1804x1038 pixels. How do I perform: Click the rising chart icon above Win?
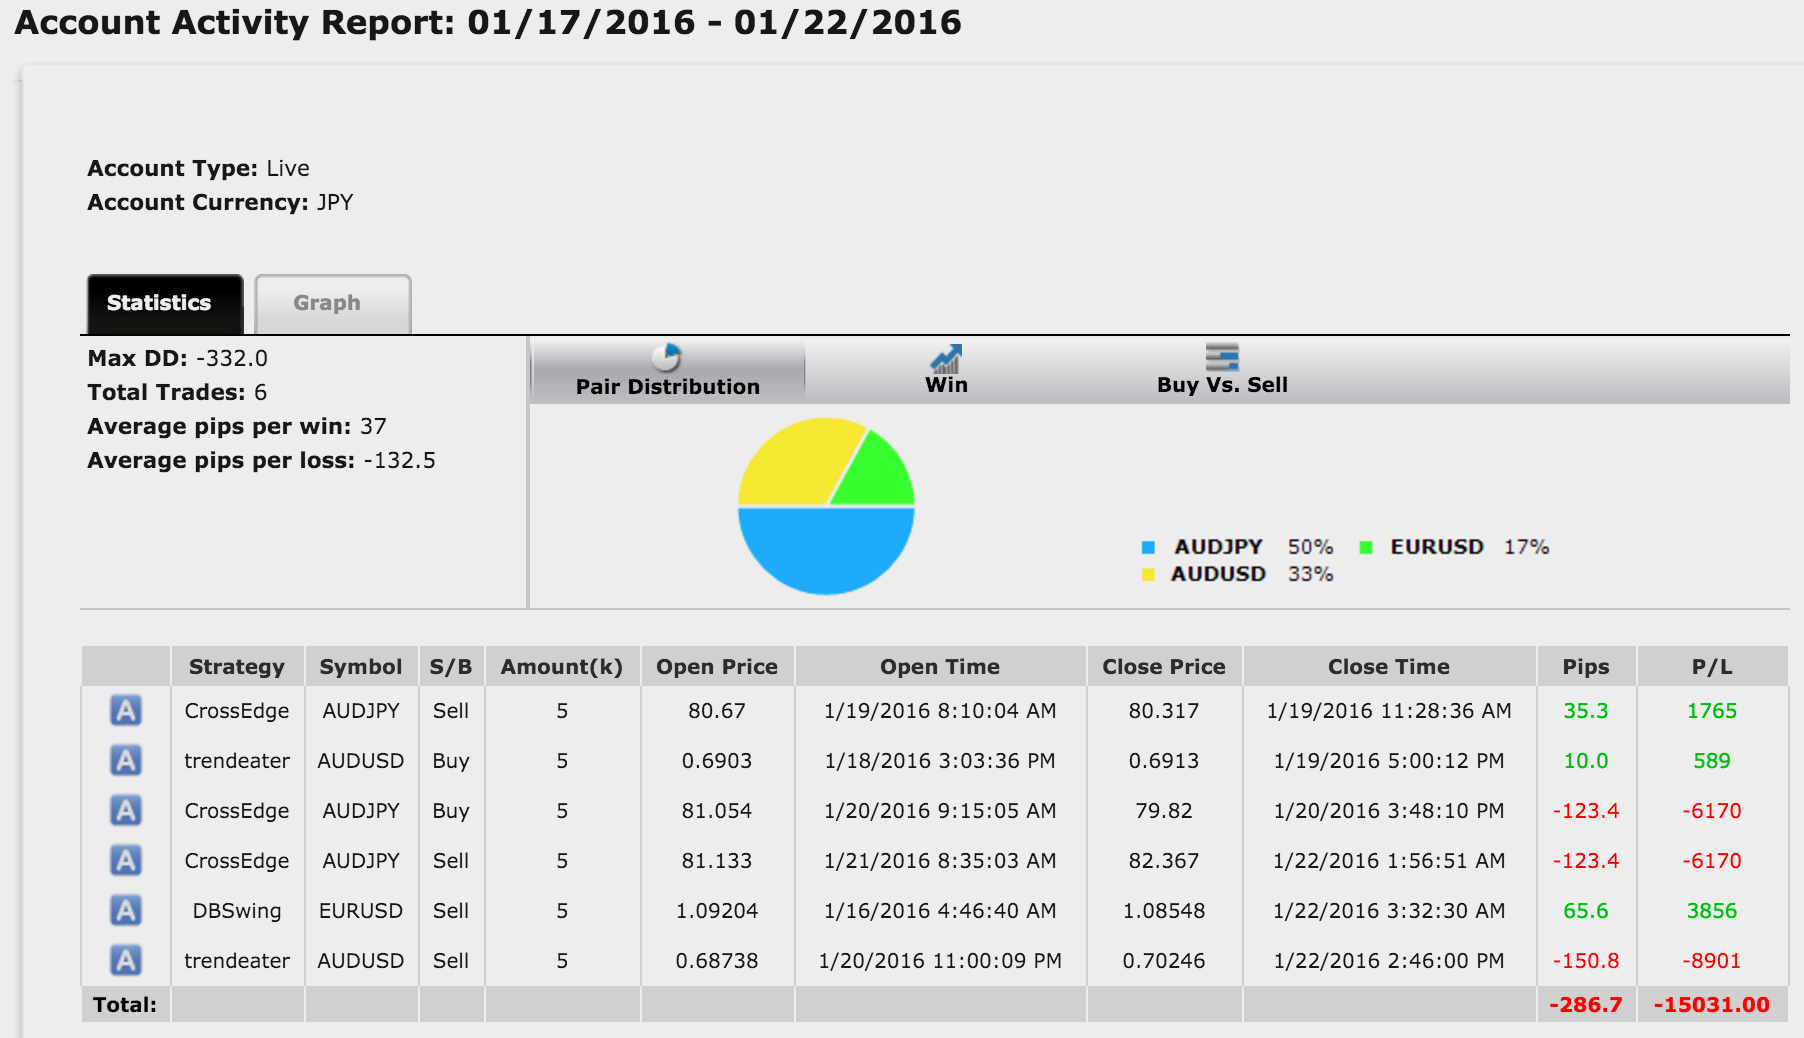945,358
